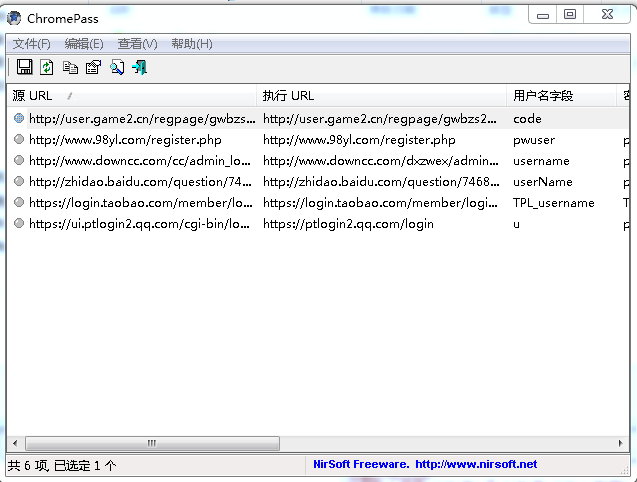Select the ptlogin2.qq.com entry row

tap(140, 224)
